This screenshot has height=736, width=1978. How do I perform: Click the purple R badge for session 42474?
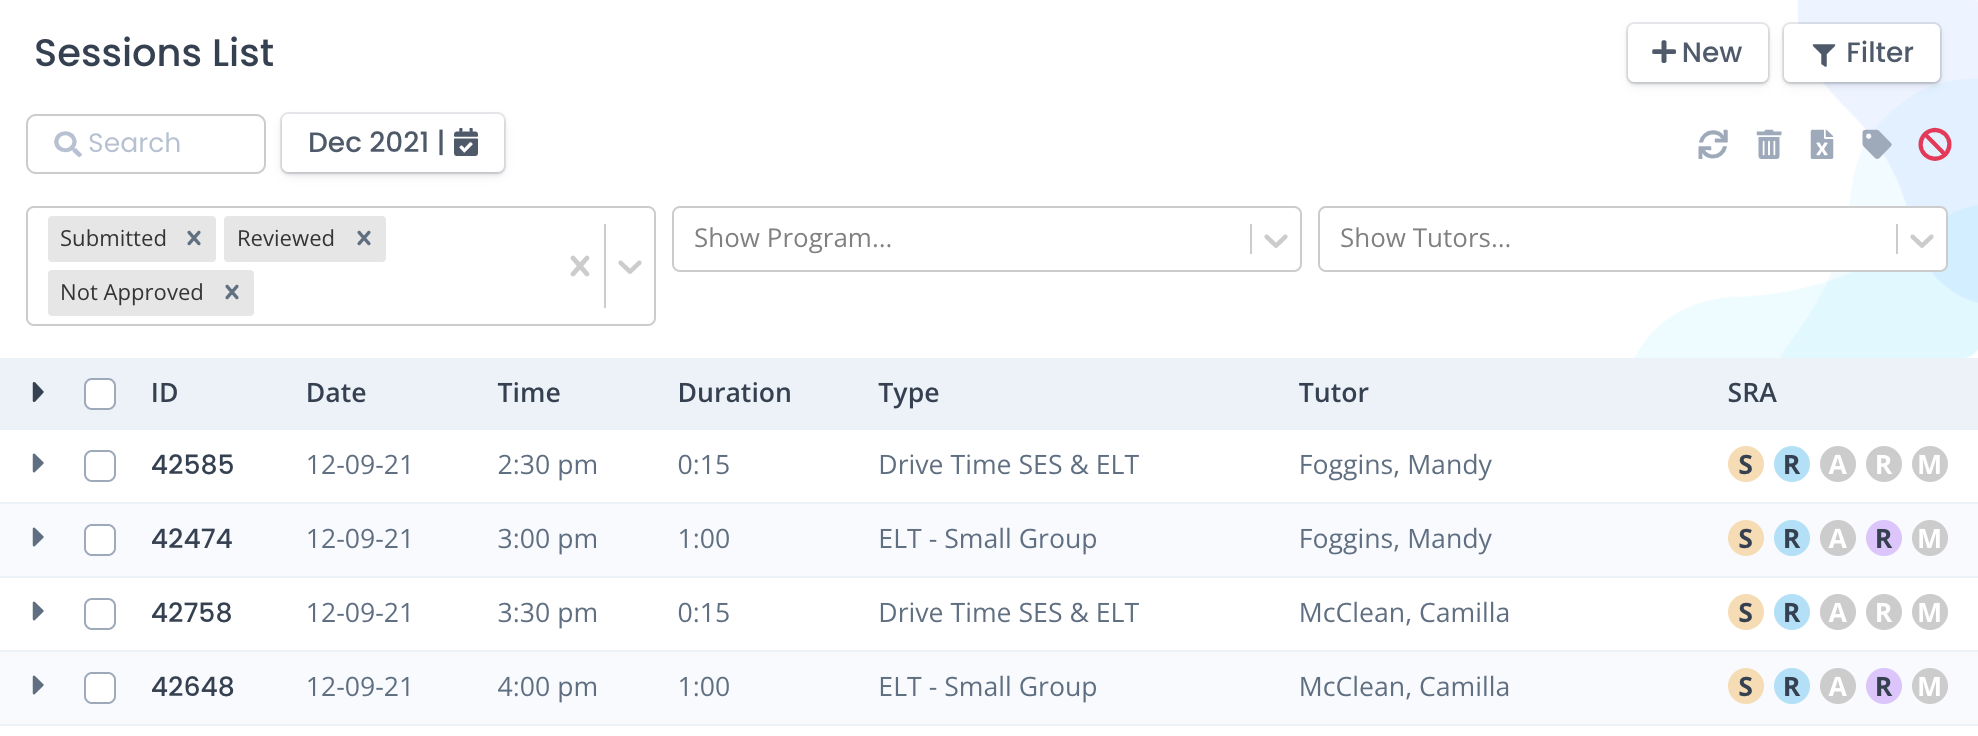coord(1884,539)
